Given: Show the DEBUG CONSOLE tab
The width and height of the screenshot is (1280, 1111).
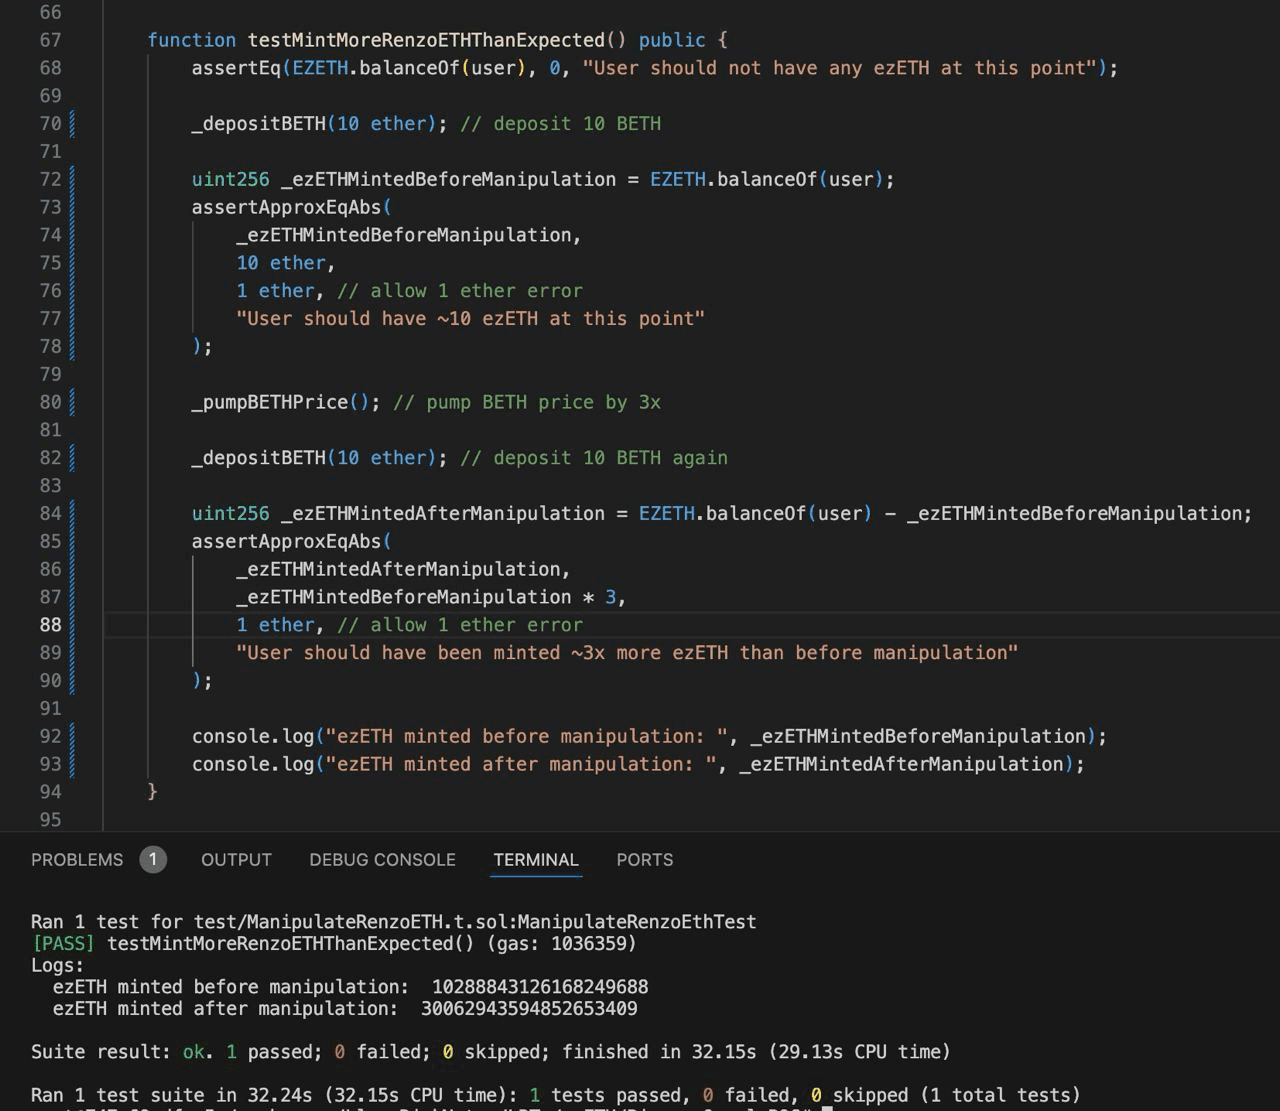Looking at the screenshot, I should coord(382,860).
